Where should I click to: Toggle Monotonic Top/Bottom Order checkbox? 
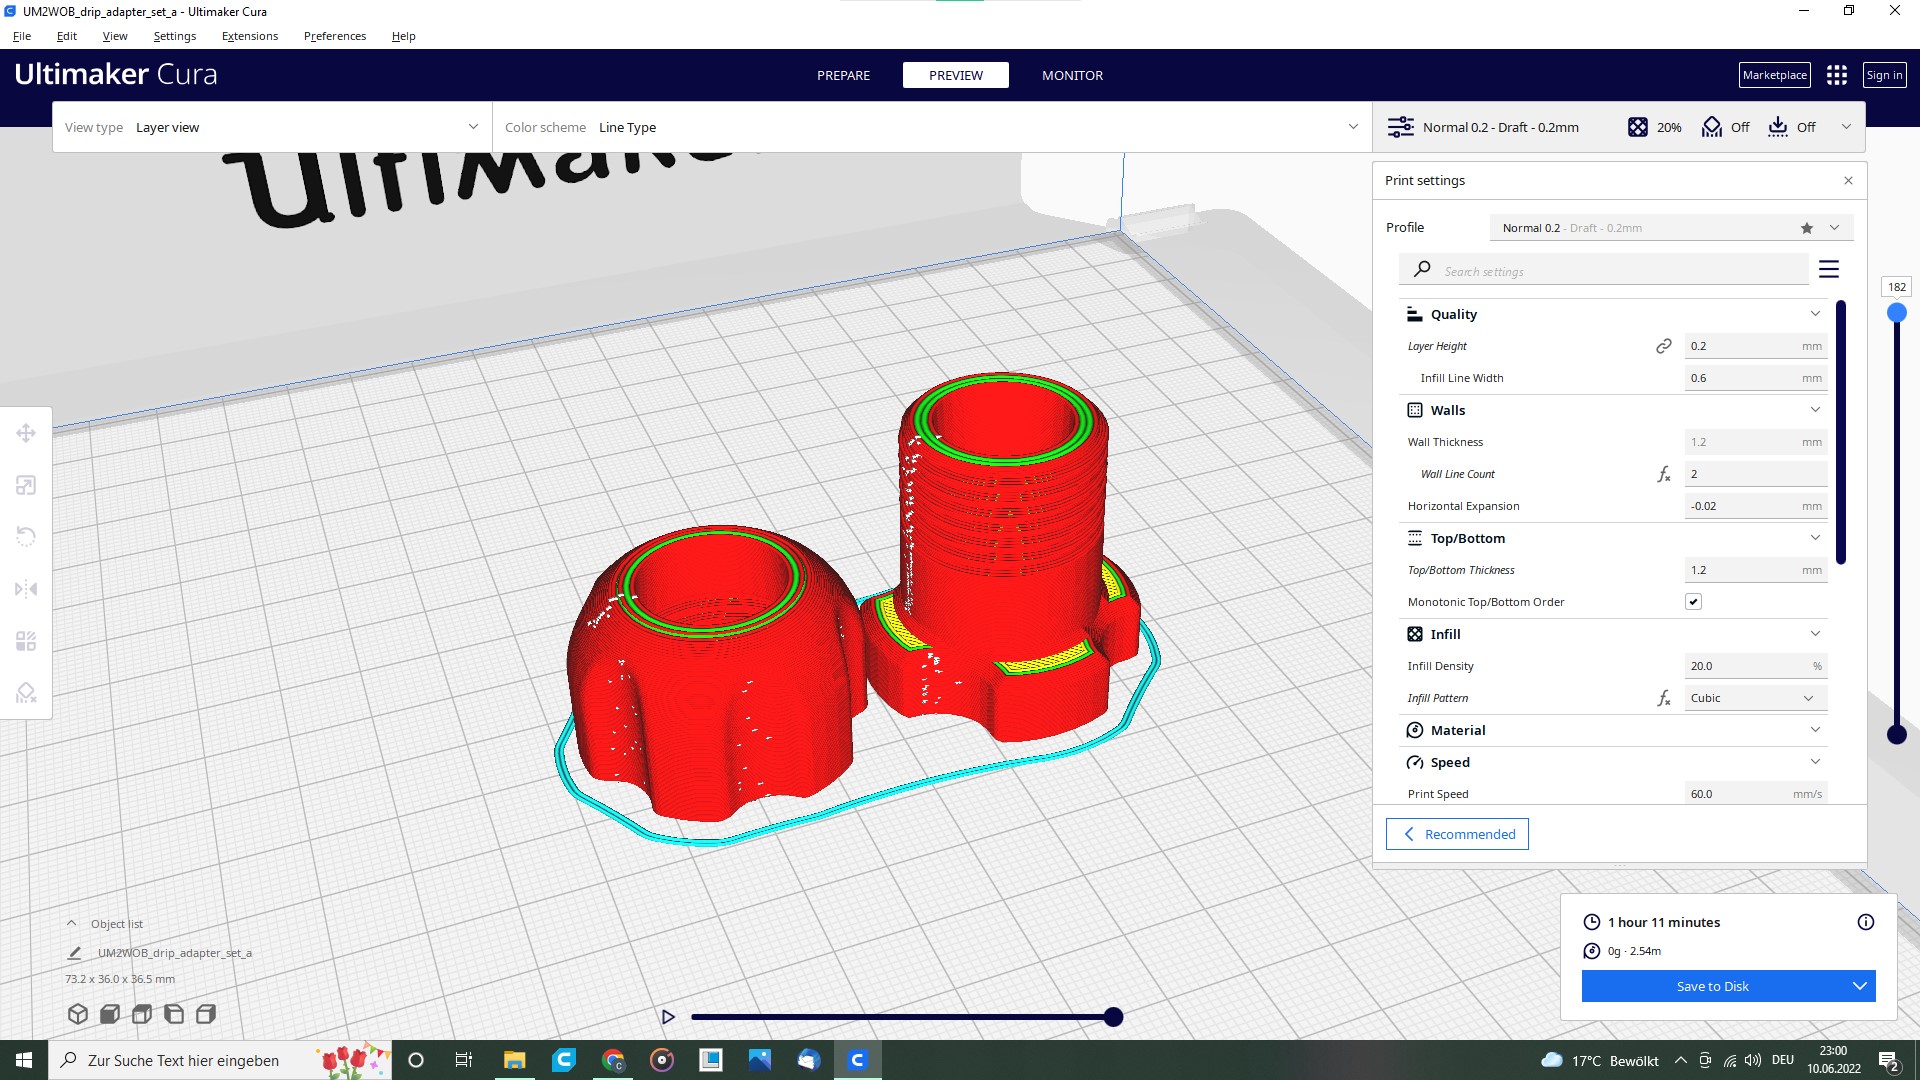tap(1693, 602)
